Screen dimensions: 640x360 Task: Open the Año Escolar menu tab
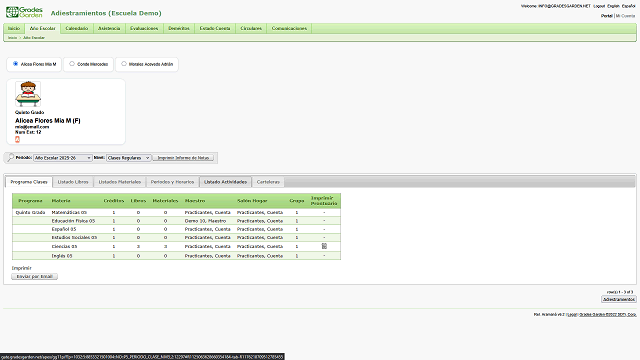[42, 29]
